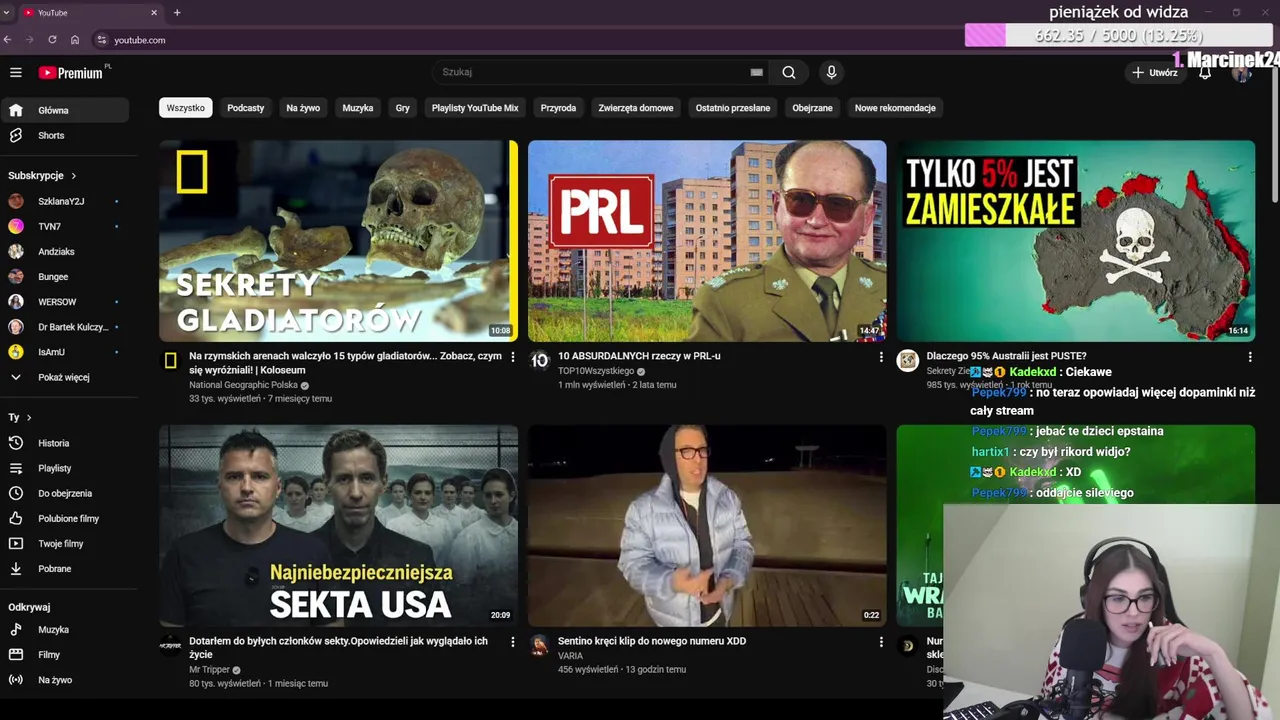Image resolution: width=1280 pixels, height=720 pixels.
Task: Open Shorts in sidebar
Action: [x=65, y=135]
